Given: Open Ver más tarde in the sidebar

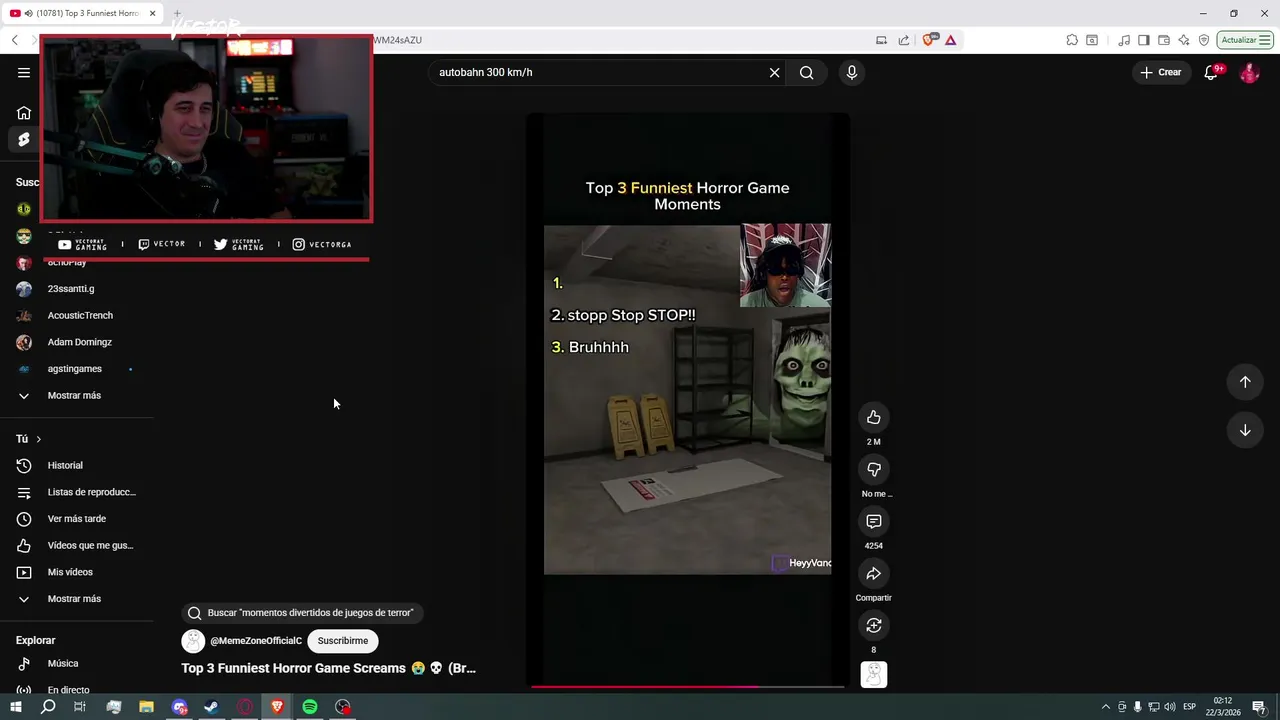Looking at the screenshot, I should (77, 519).
